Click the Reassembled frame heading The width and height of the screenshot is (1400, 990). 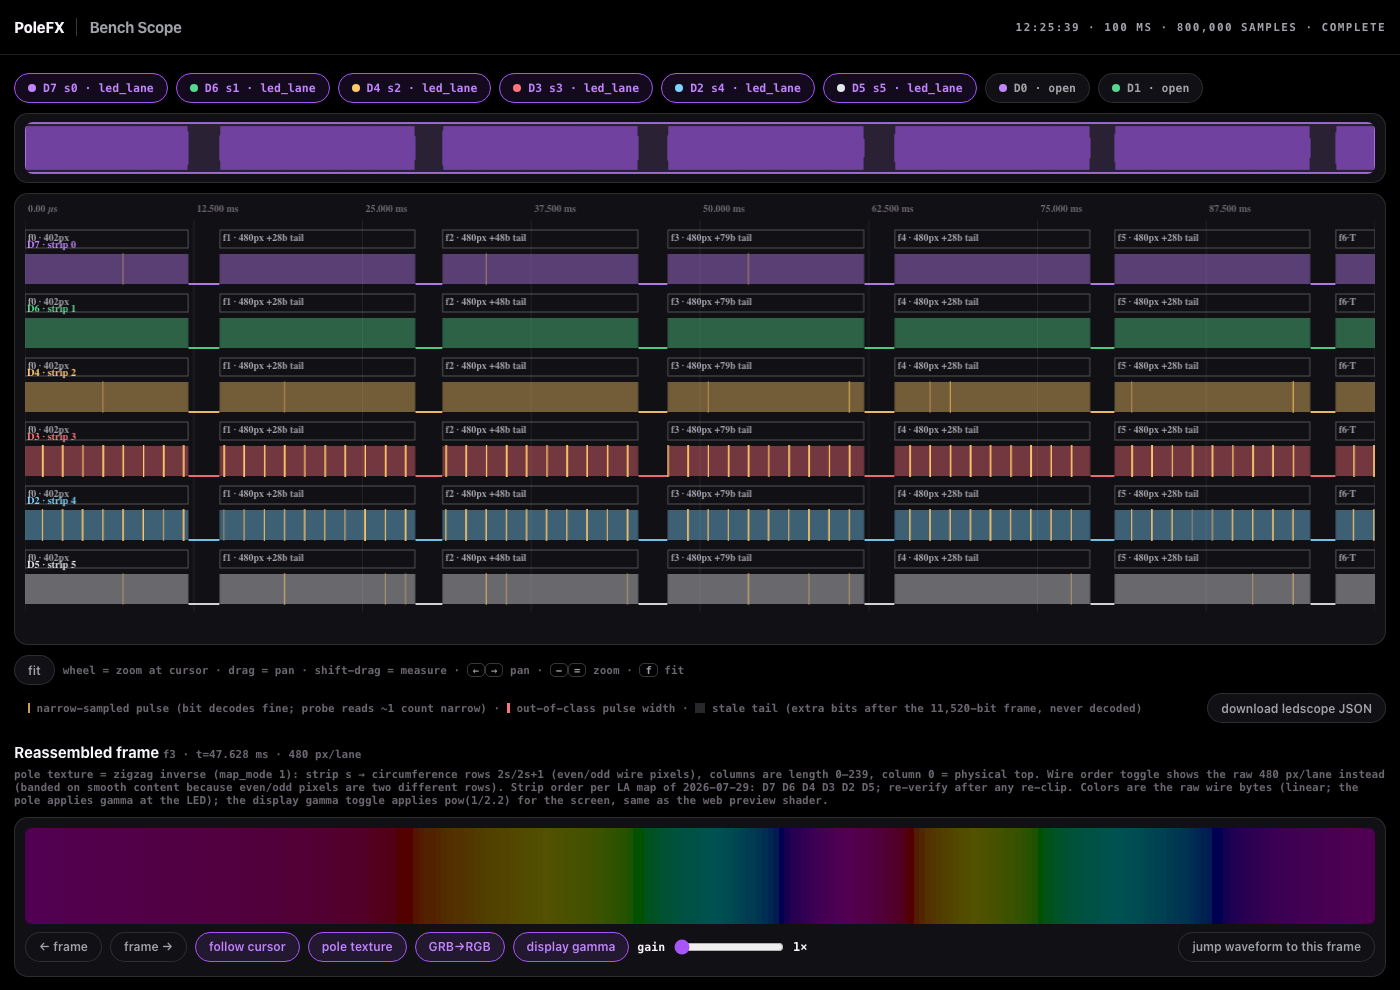coord(86,752)
